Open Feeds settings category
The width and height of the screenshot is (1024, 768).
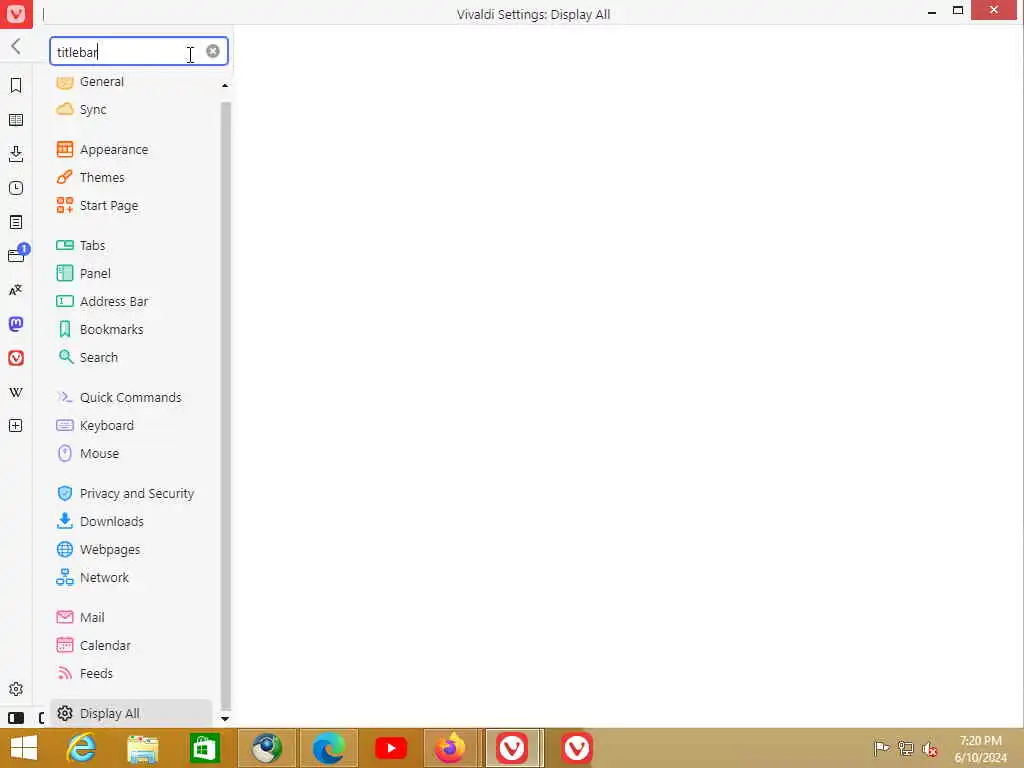coord(131,674)
